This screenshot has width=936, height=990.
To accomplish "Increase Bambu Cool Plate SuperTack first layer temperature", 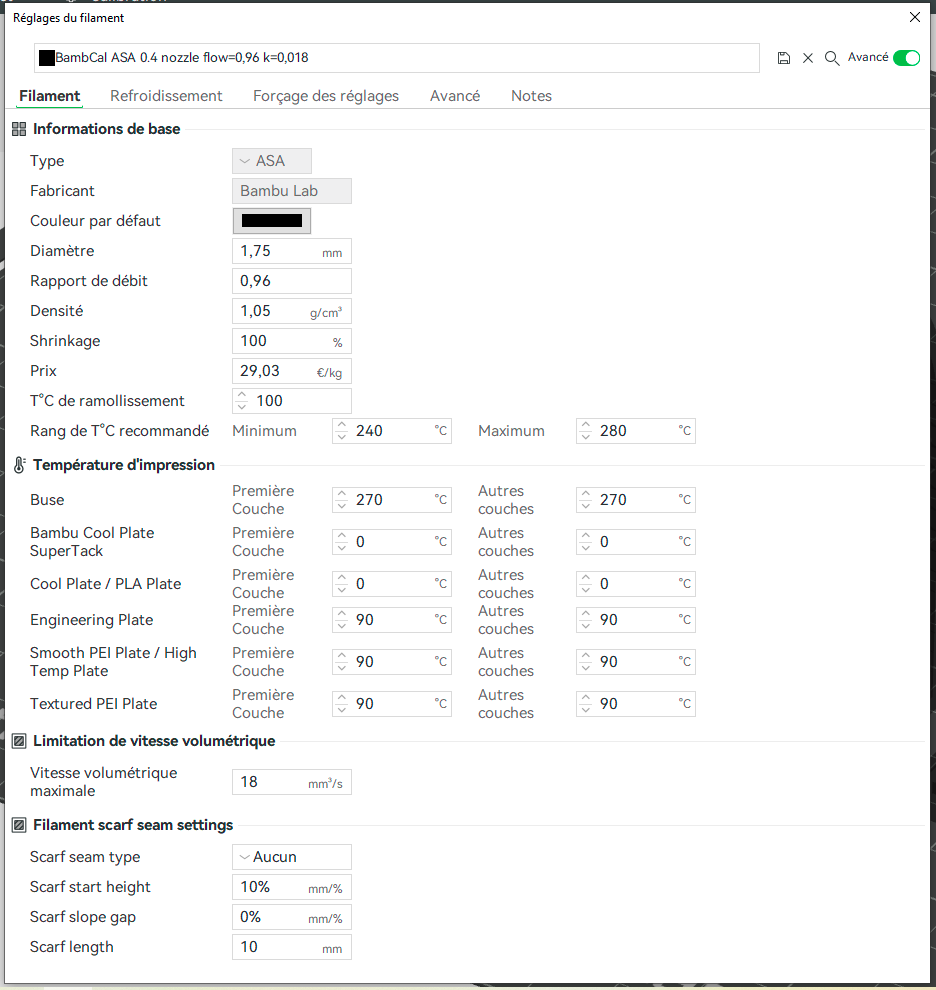I will click(x=342, y=536).
